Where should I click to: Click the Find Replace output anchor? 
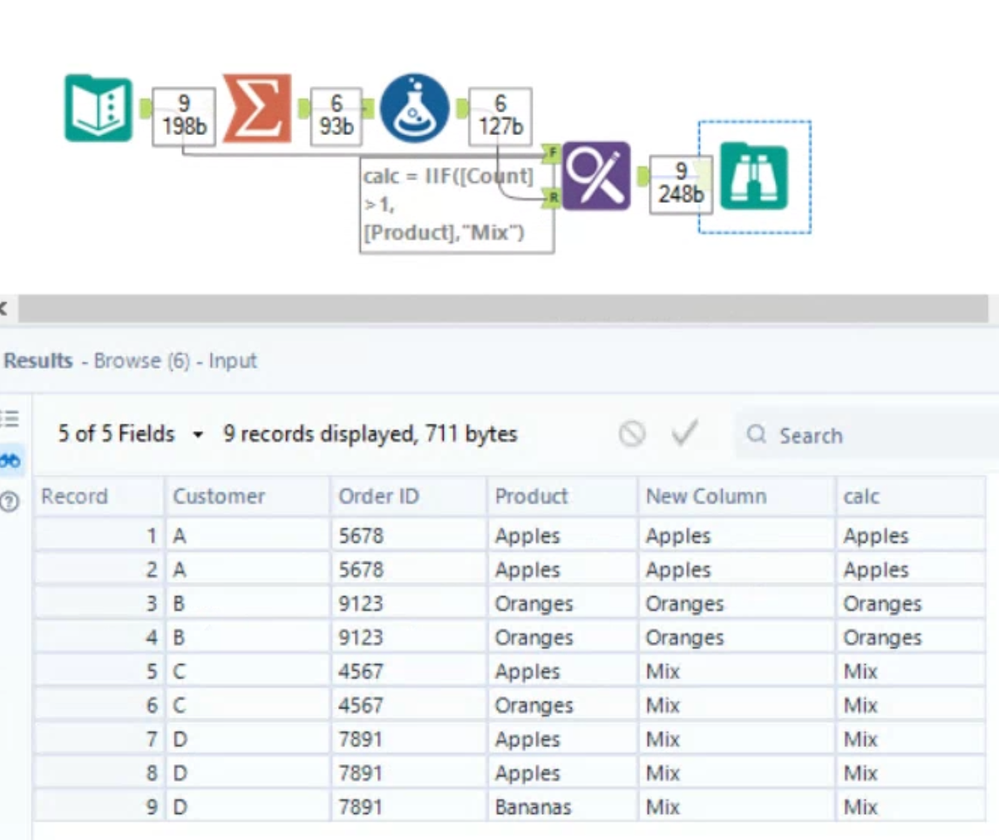coord(643,177)
